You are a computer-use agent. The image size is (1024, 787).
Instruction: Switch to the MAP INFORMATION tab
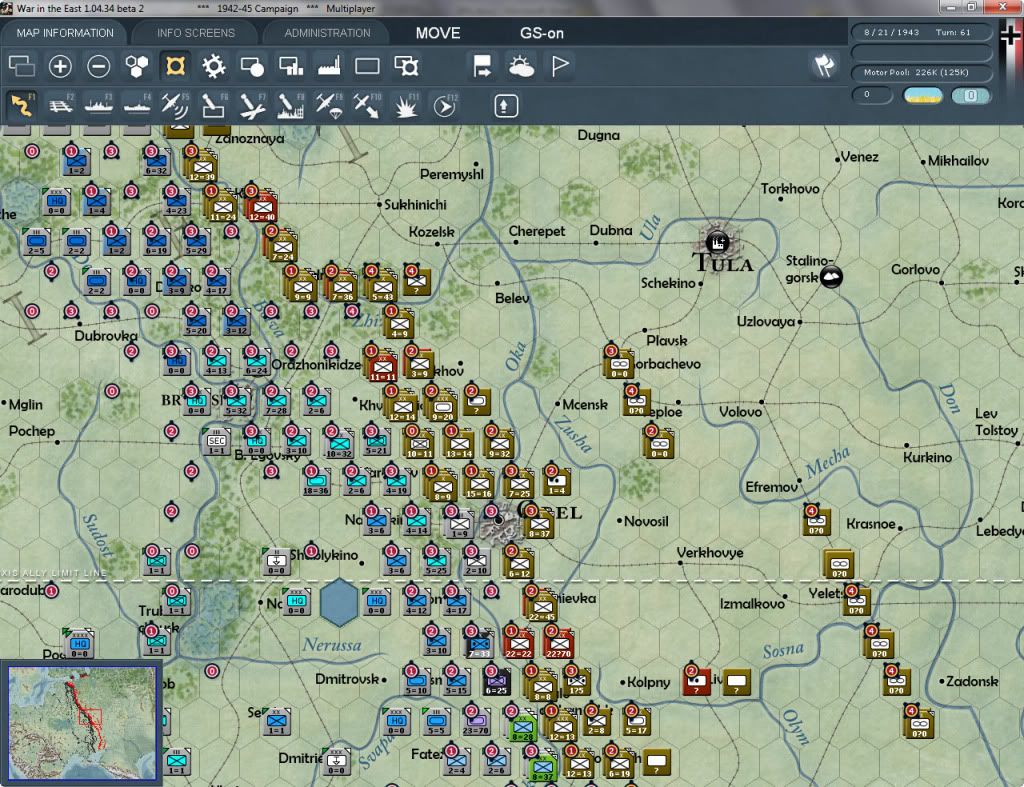(x=65, y=33)
